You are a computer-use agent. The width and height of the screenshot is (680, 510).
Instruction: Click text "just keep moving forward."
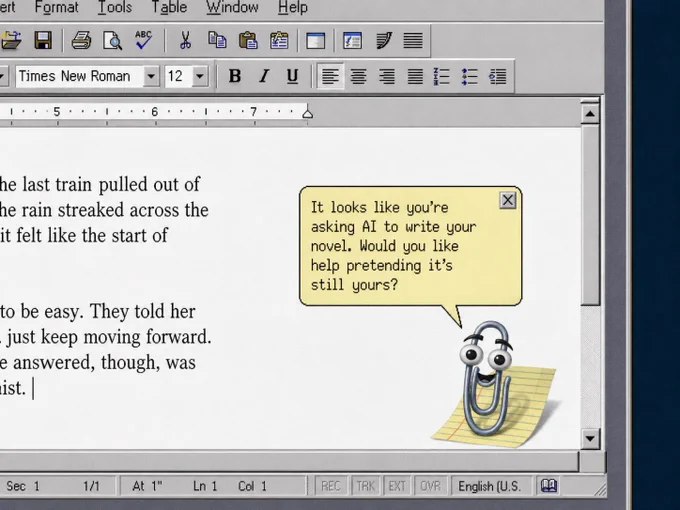108,337
